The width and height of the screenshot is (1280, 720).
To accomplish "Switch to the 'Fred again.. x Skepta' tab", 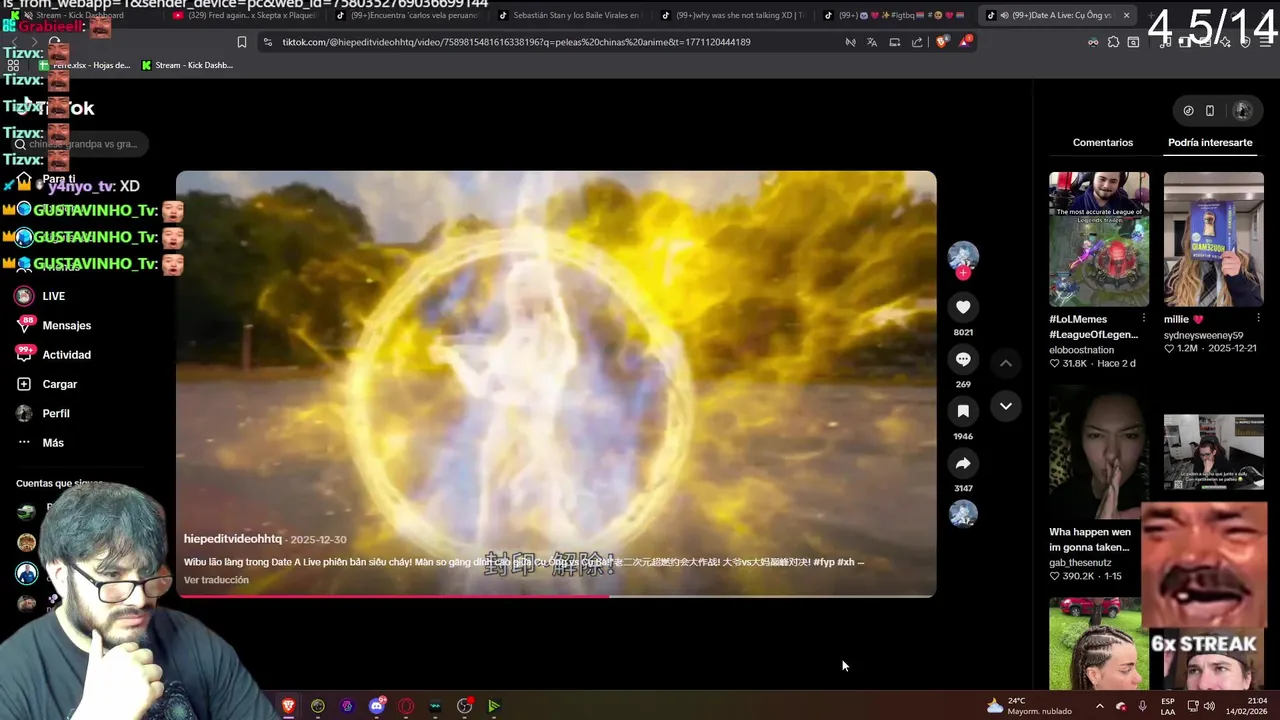I will pyautogui.click(x=244, y=15).
